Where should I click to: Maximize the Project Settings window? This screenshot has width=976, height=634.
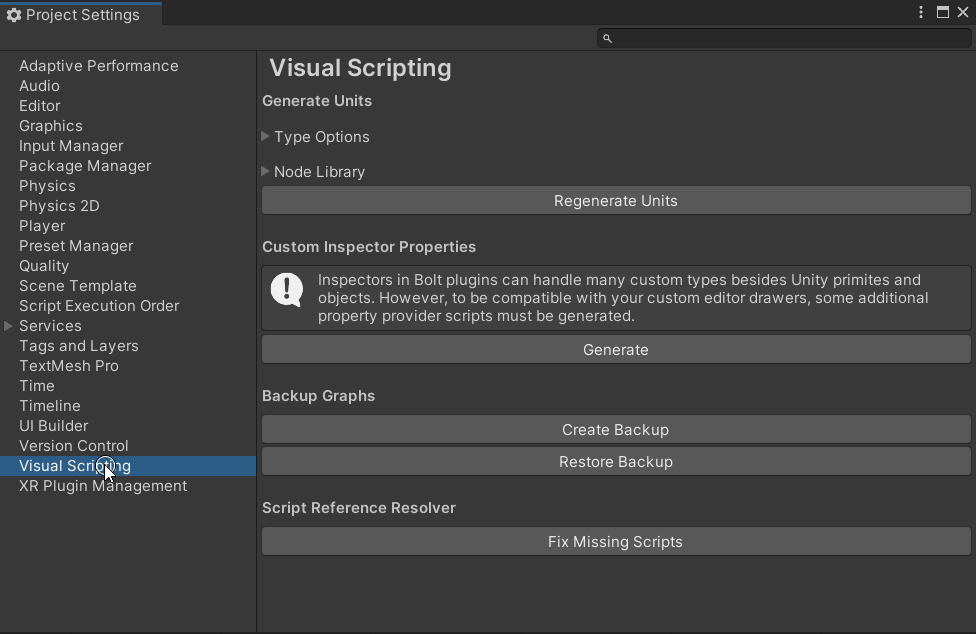pyautogui.click(x=943, y=12)
